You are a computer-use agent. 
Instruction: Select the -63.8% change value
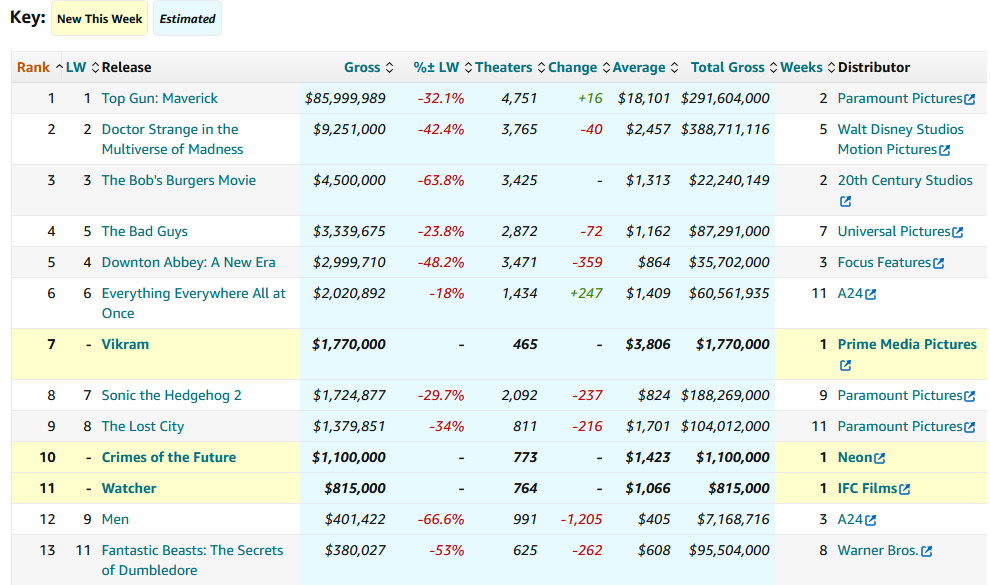point(441,180)
